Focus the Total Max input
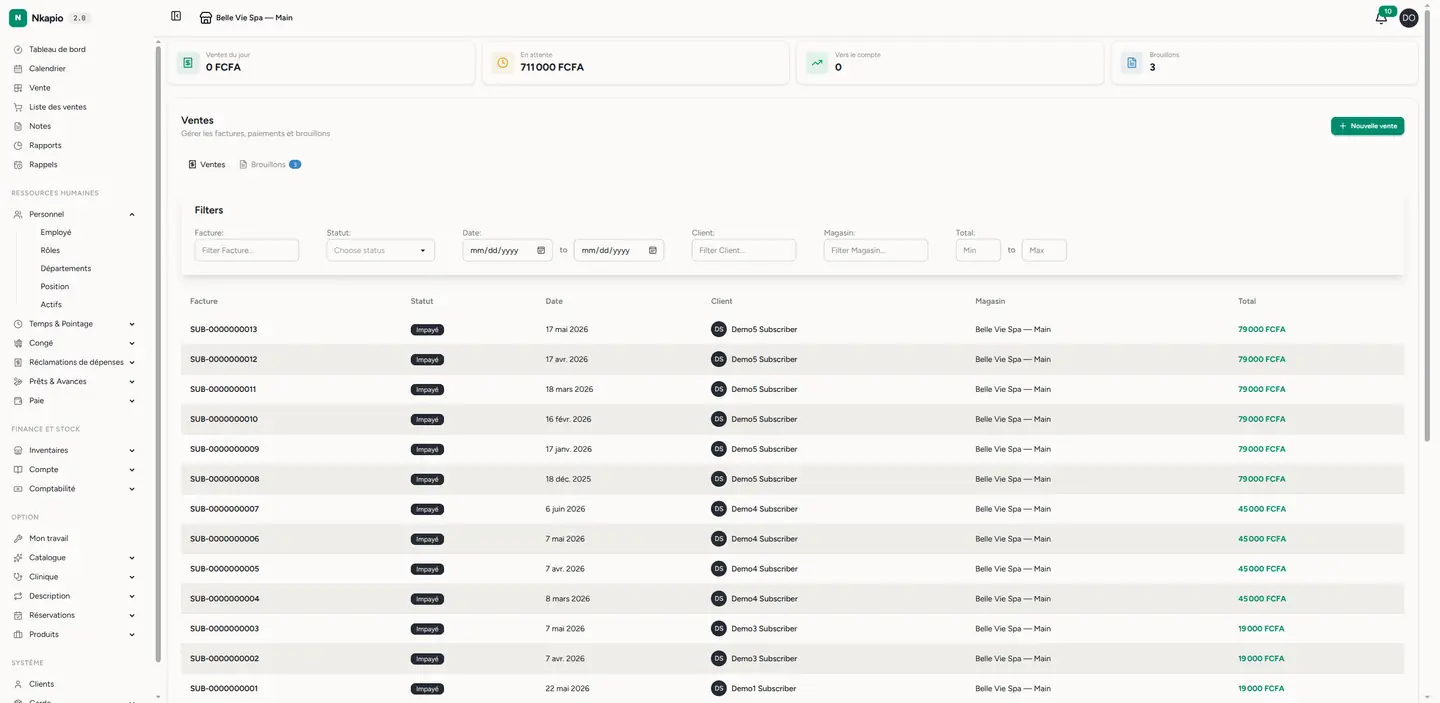This screenshot has width=1440, height=703. tap(1044, 250)
